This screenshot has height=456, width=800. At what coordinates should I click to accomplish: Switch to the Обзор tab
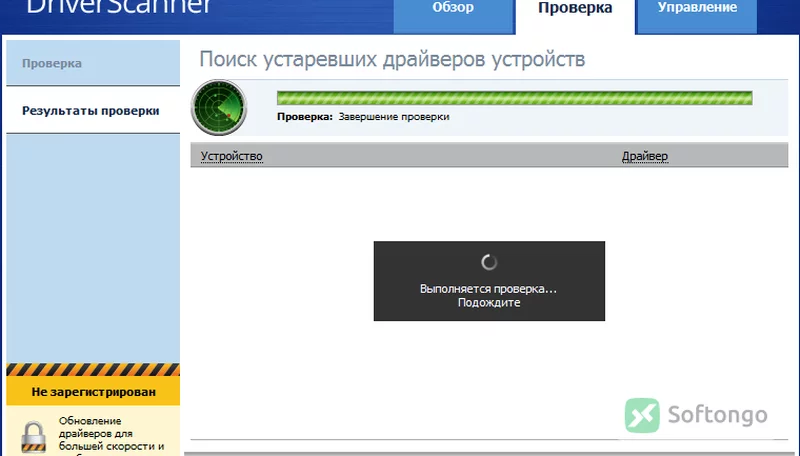(x=453, y=15)
